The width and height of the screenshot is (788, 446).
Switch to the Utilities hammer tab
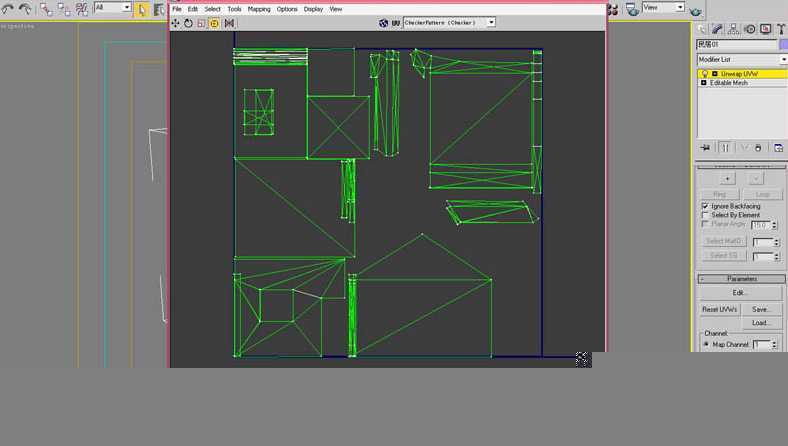781,29
